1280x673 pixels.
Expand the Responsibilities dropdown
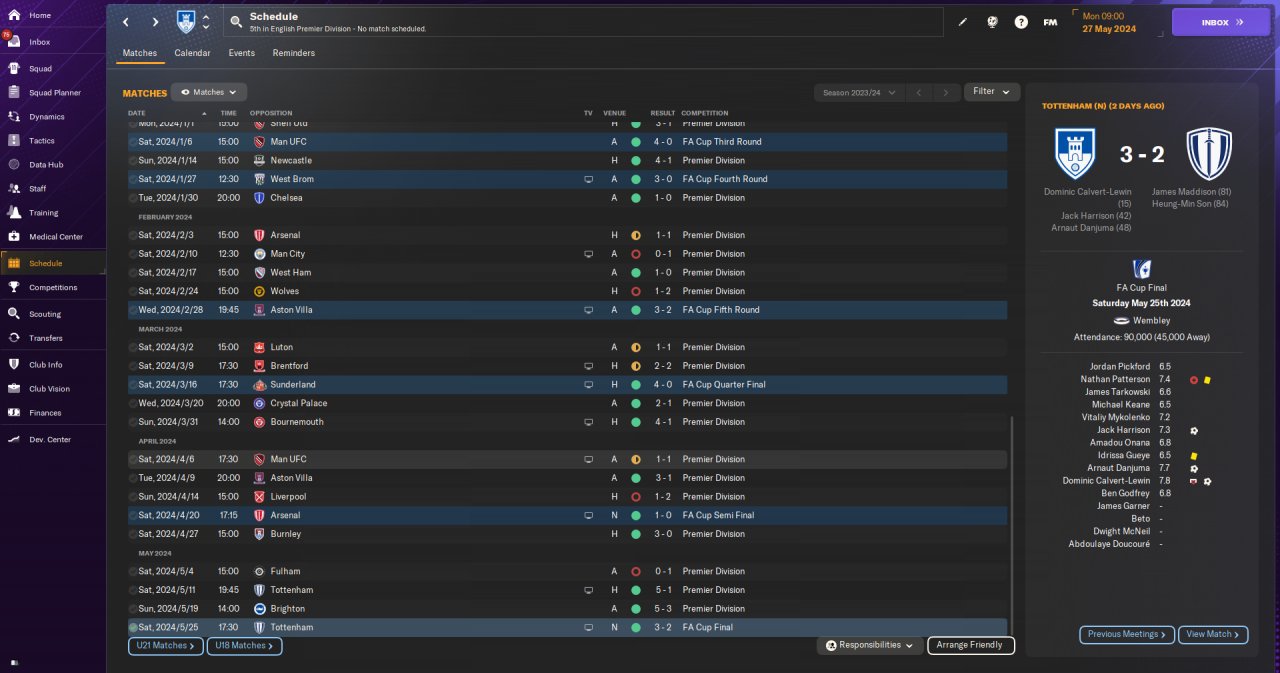click(870, 646)
